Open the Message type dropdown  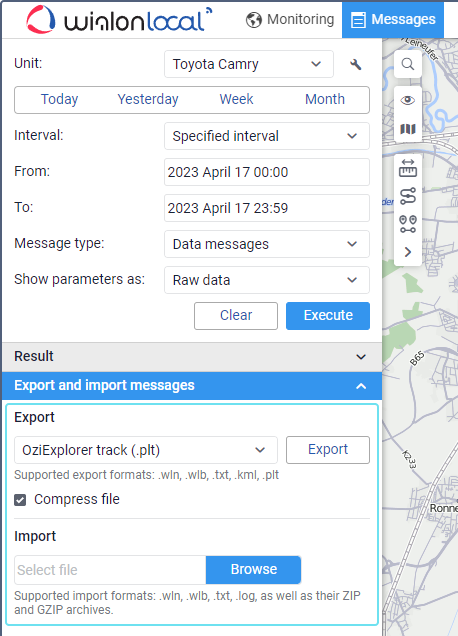(267, 244)
